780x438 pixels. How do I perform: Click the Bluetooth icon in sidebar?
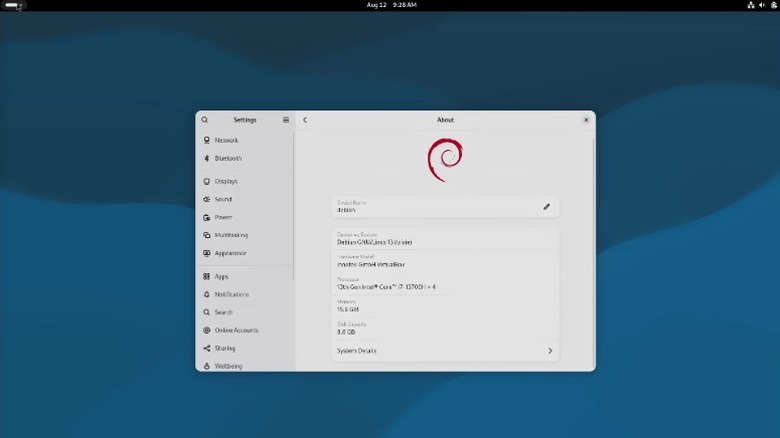click(x=206, y=158)
